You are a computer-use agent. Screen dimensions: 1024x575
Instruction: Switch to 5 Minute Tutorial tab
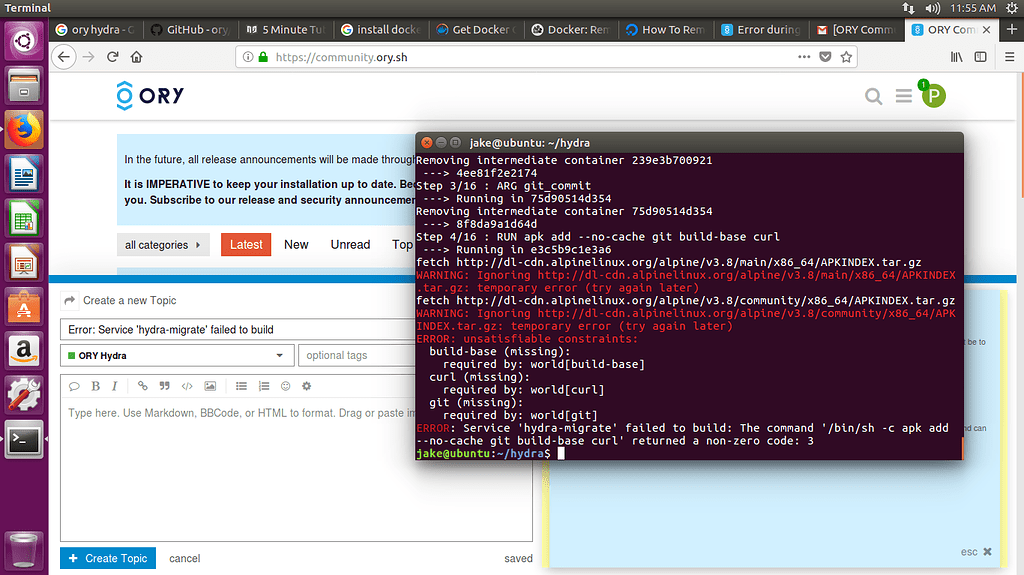285,29
